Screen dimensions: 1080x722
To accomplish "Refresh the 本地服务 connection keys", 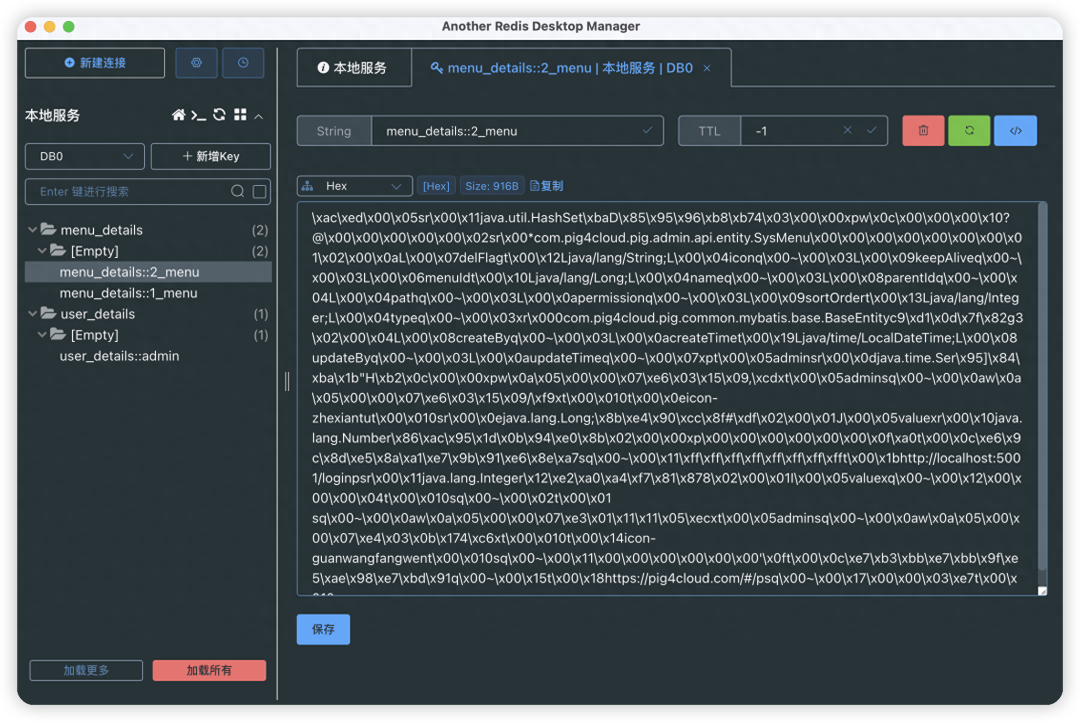I will [x=219, y=115].
